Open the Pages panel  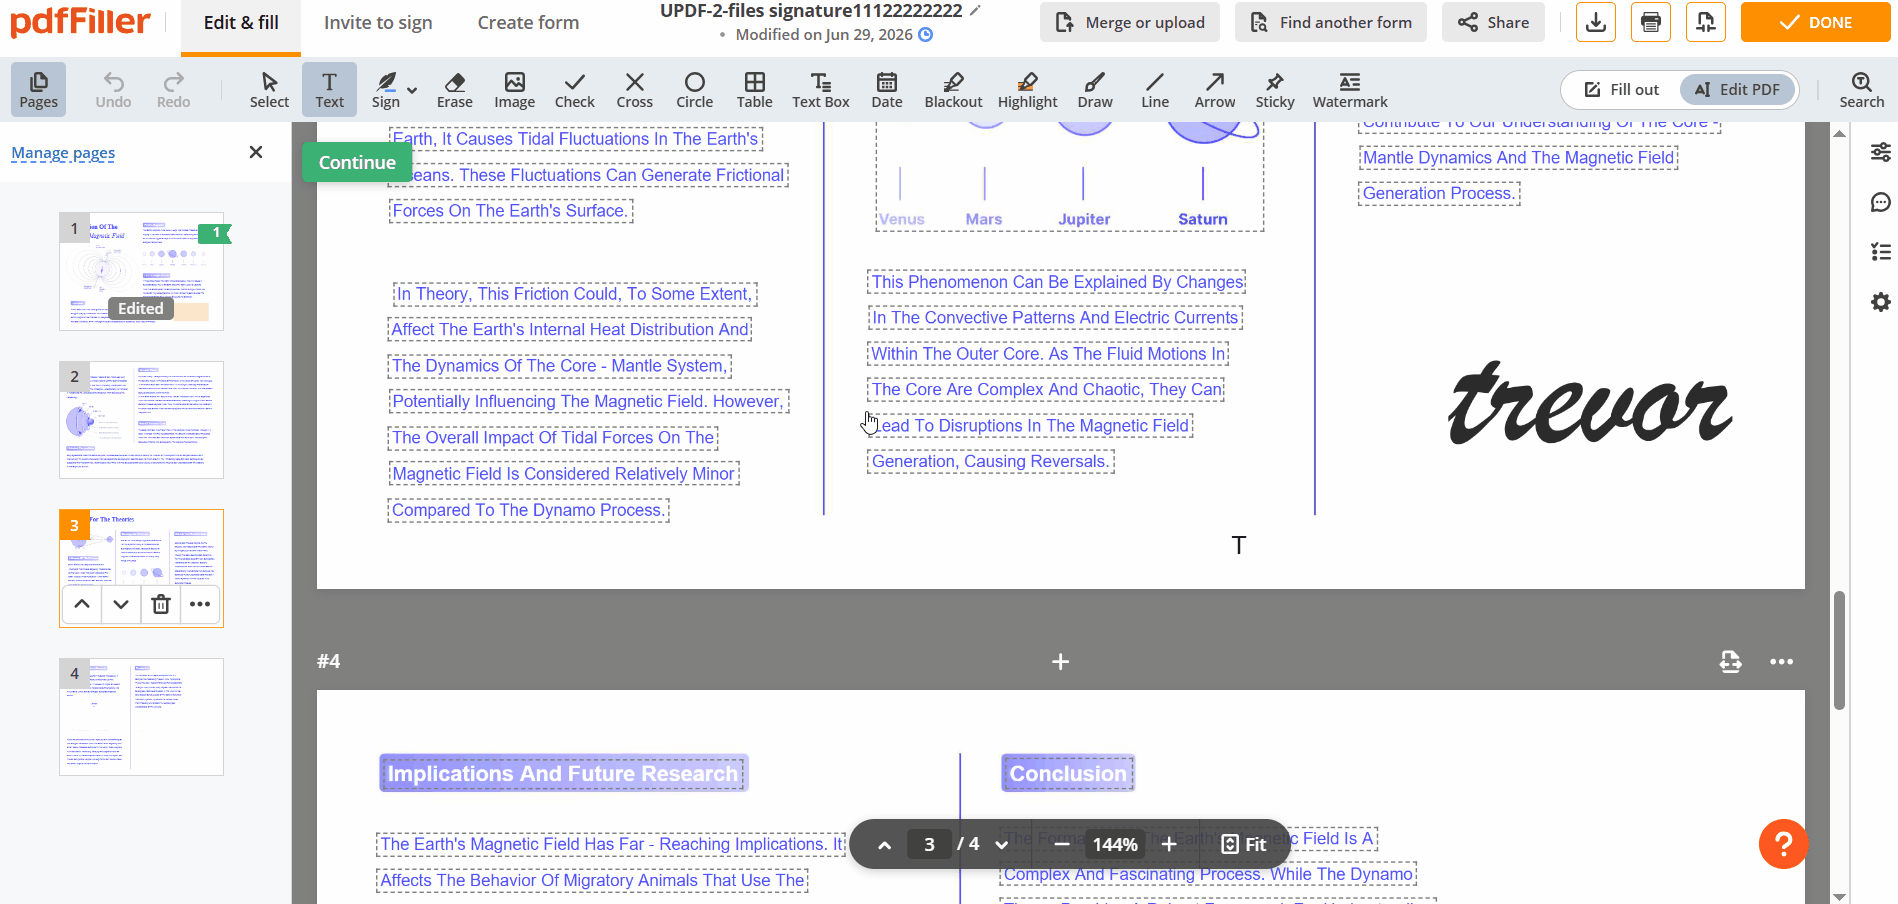(x=38, y=89)
